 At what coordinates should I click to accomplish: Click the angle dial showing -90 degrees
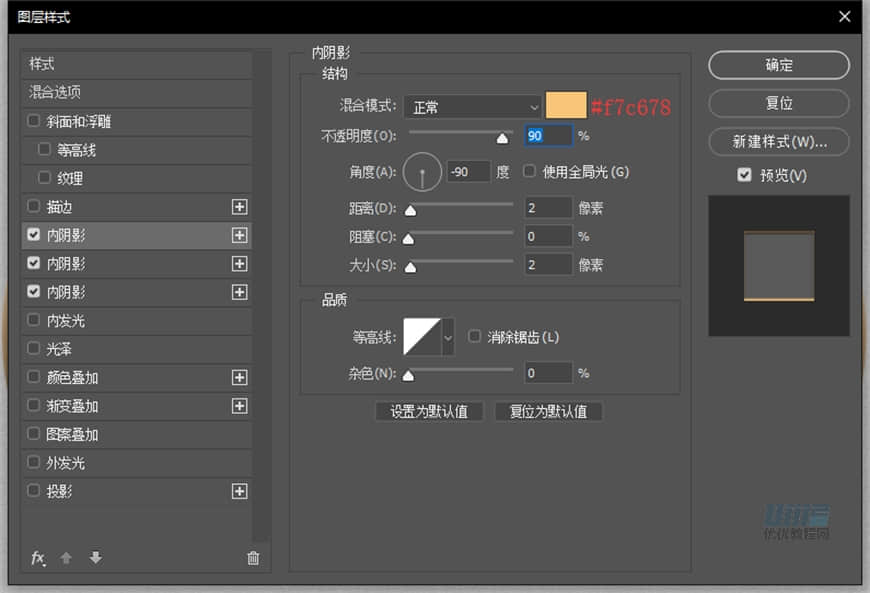(421, 171)
